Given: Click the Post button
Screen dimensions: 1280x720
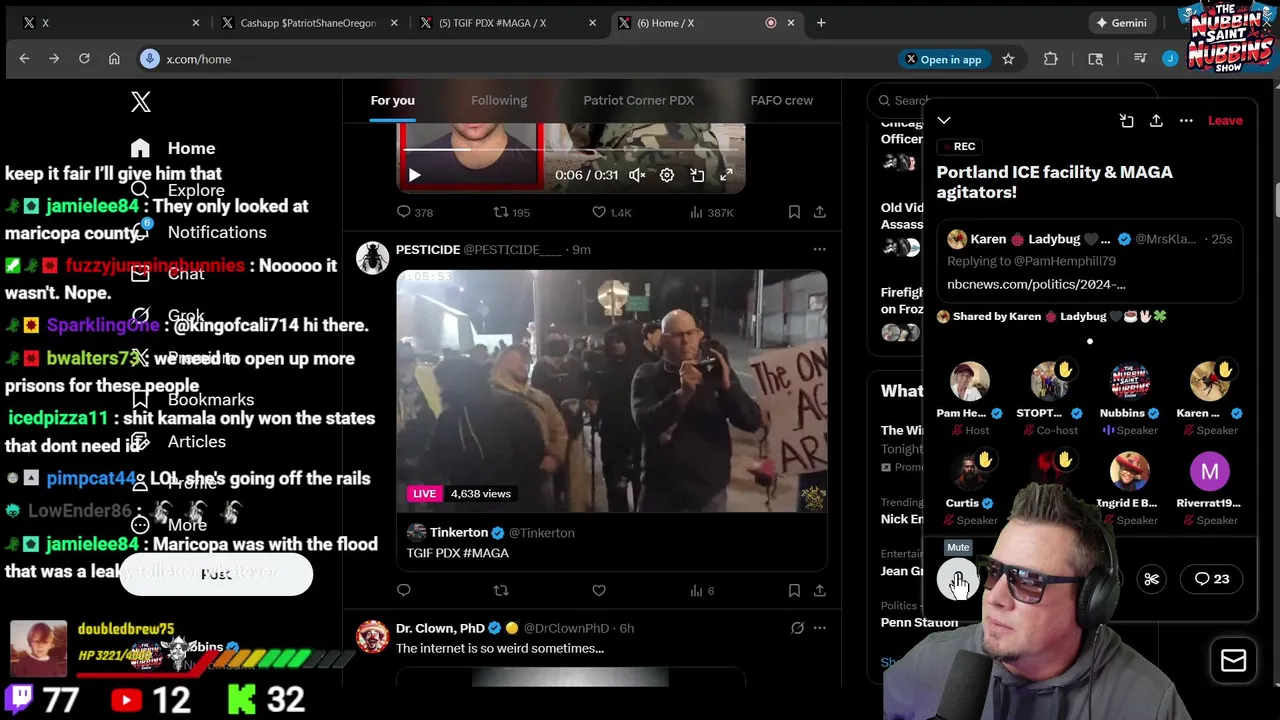Looking at the screenshot, I should pyautogui.click(x=216, y=574).
